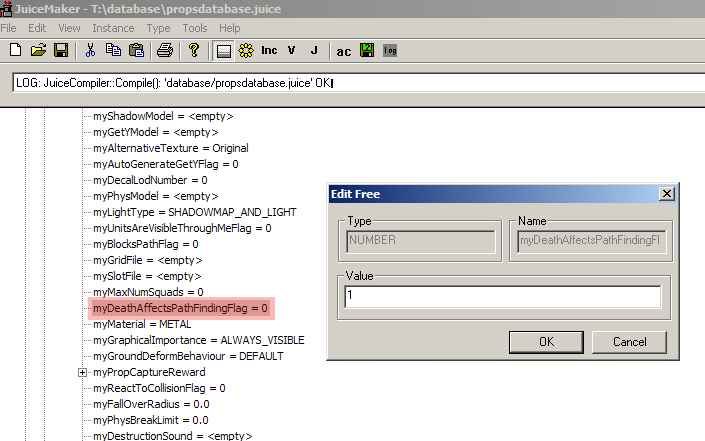The width and height of the screenshot is (705, 441).
Task: Open help with the question mark icon
Action: [x=194, y=50]
